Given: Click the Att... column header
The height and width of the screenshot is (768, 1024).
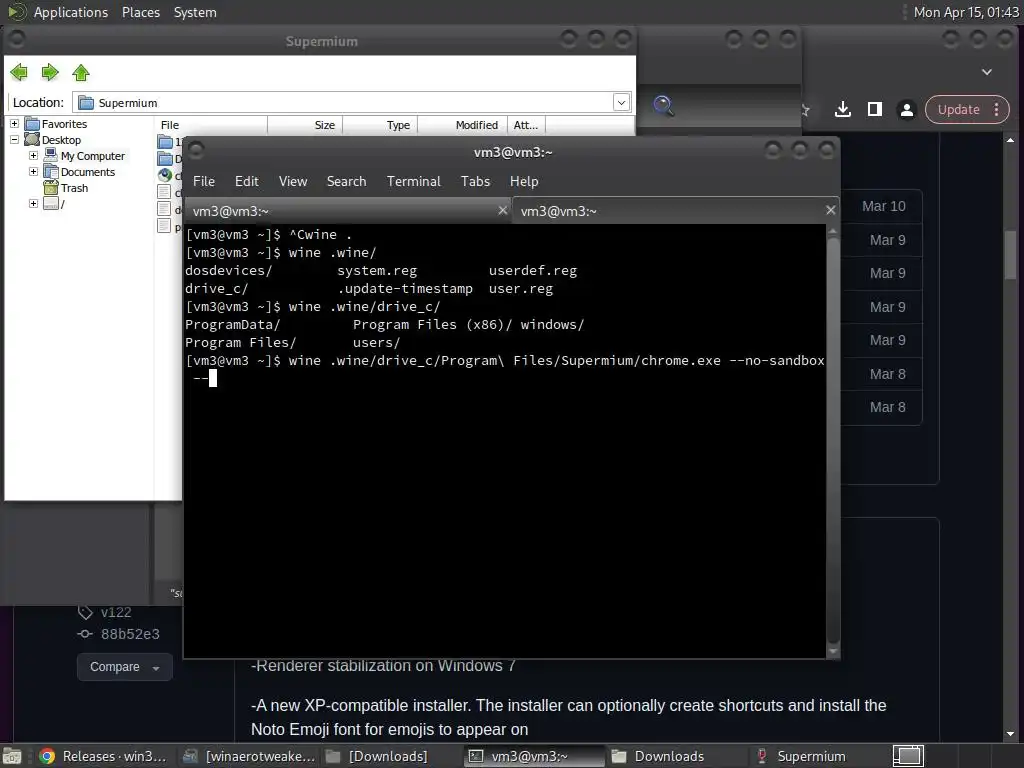Looking at the screenshot, I should [x=526, y=125].
